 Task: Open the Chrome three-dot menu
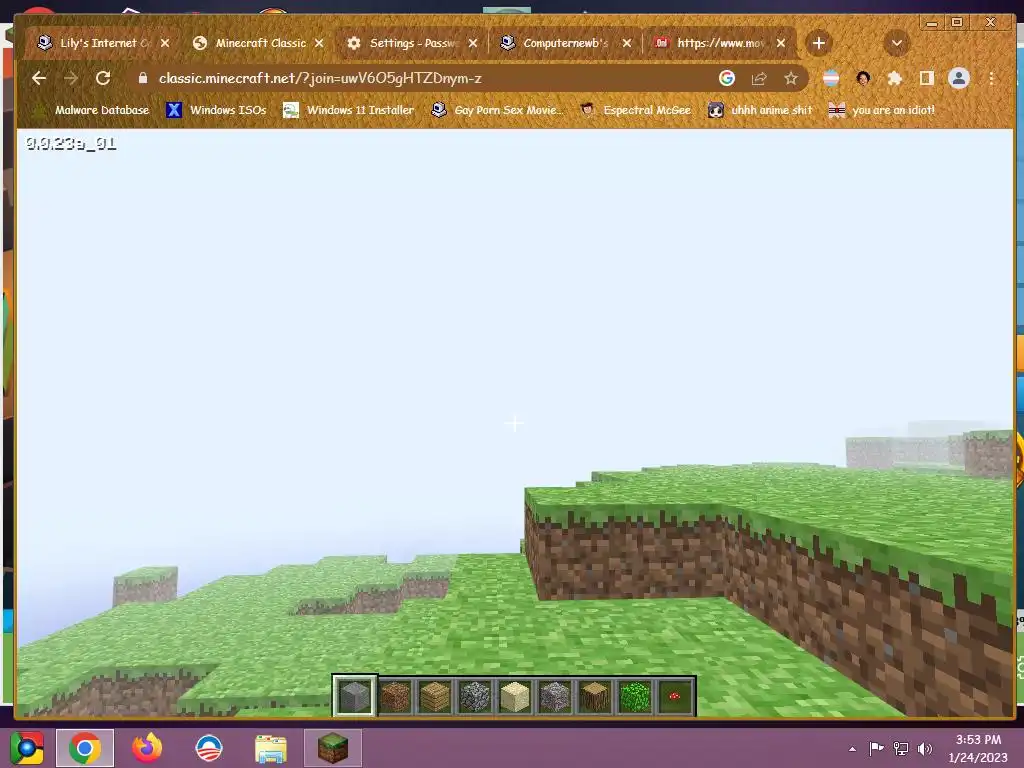[991, 78]
